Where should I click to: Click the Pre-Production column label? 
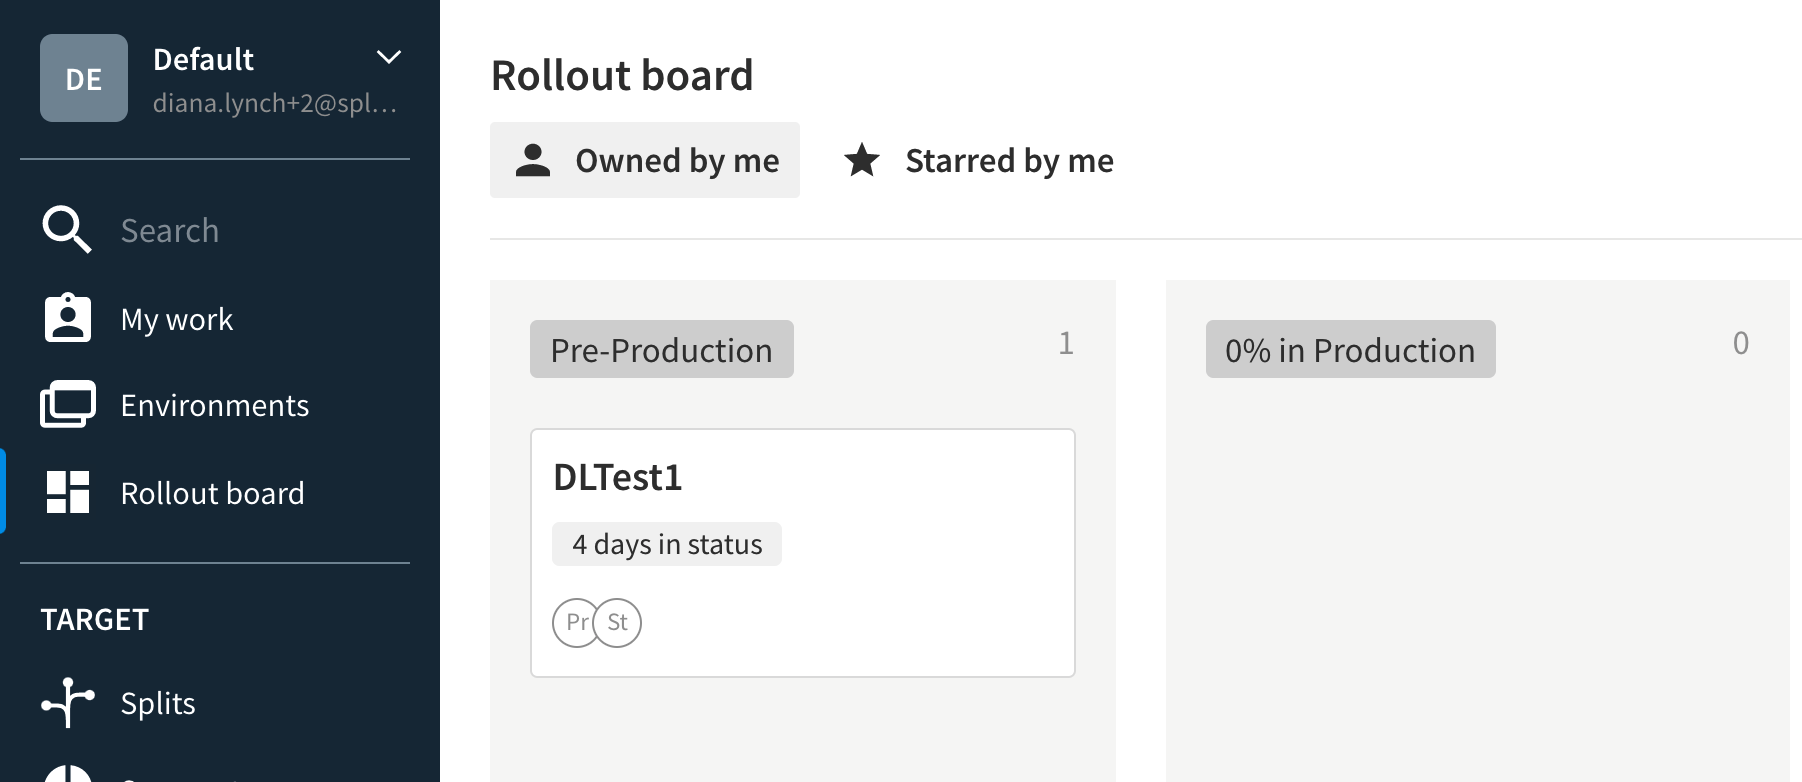click(x=662, y=349)
